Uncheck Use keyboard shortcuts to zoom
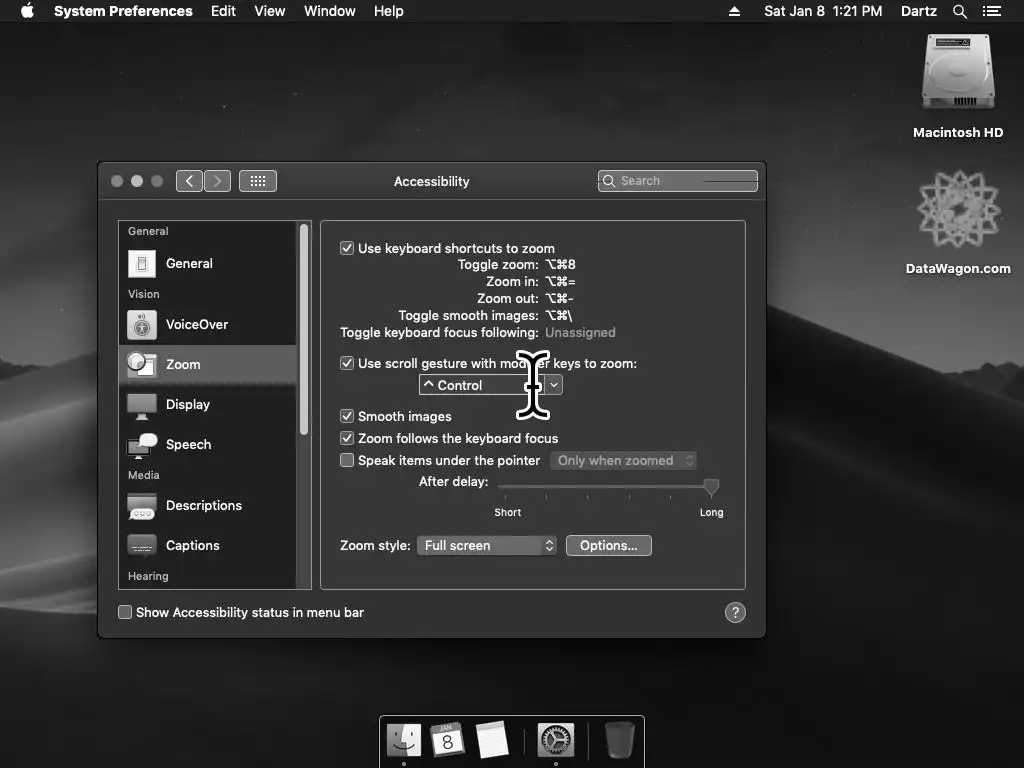 (x=347, y=248)
